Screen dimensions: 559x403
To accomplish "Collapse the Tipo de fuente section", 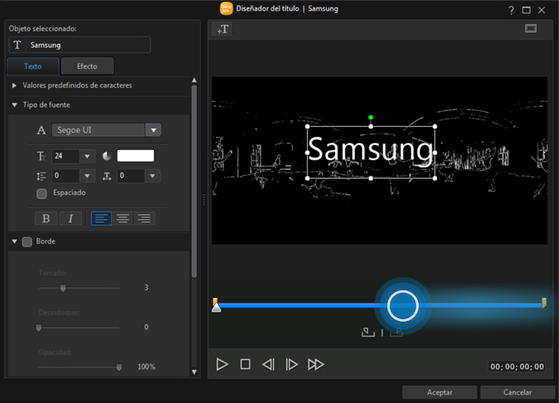I will (x=15, y=105).
